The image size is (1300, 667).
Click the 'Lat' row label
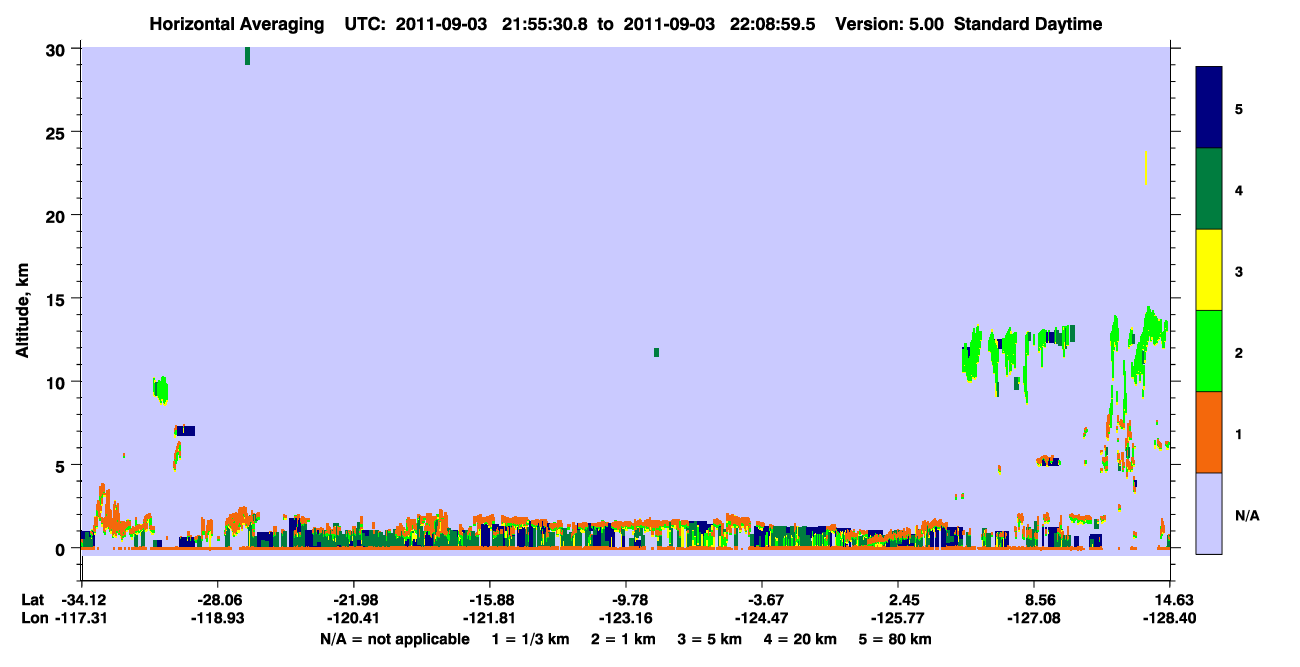tap(33, 600)
